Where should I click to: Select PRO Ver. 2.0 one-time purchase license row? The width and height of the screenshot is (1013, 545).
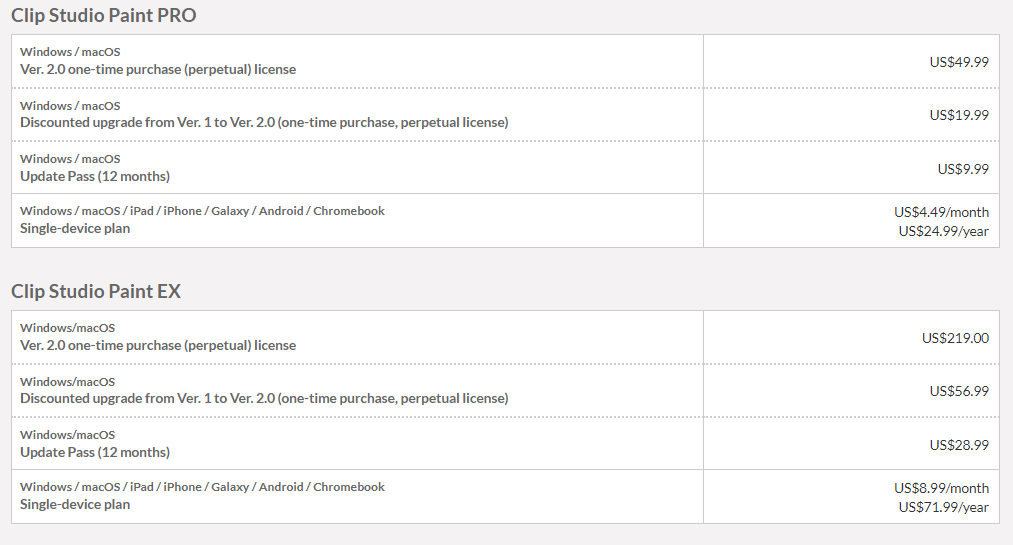point(505,61)
